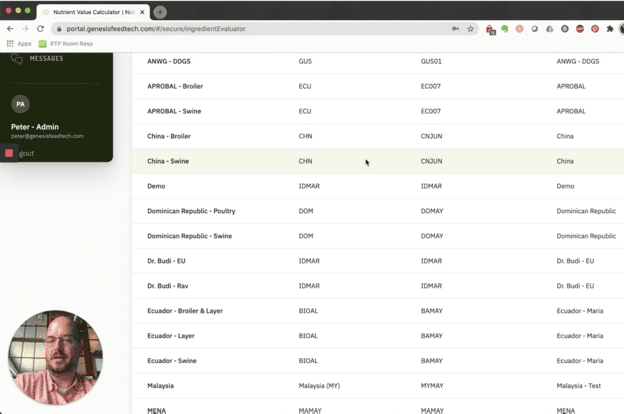The height and width of the screenshot is (414, 624).
Task: Click the browser back arrow
Action: point(10,29)
